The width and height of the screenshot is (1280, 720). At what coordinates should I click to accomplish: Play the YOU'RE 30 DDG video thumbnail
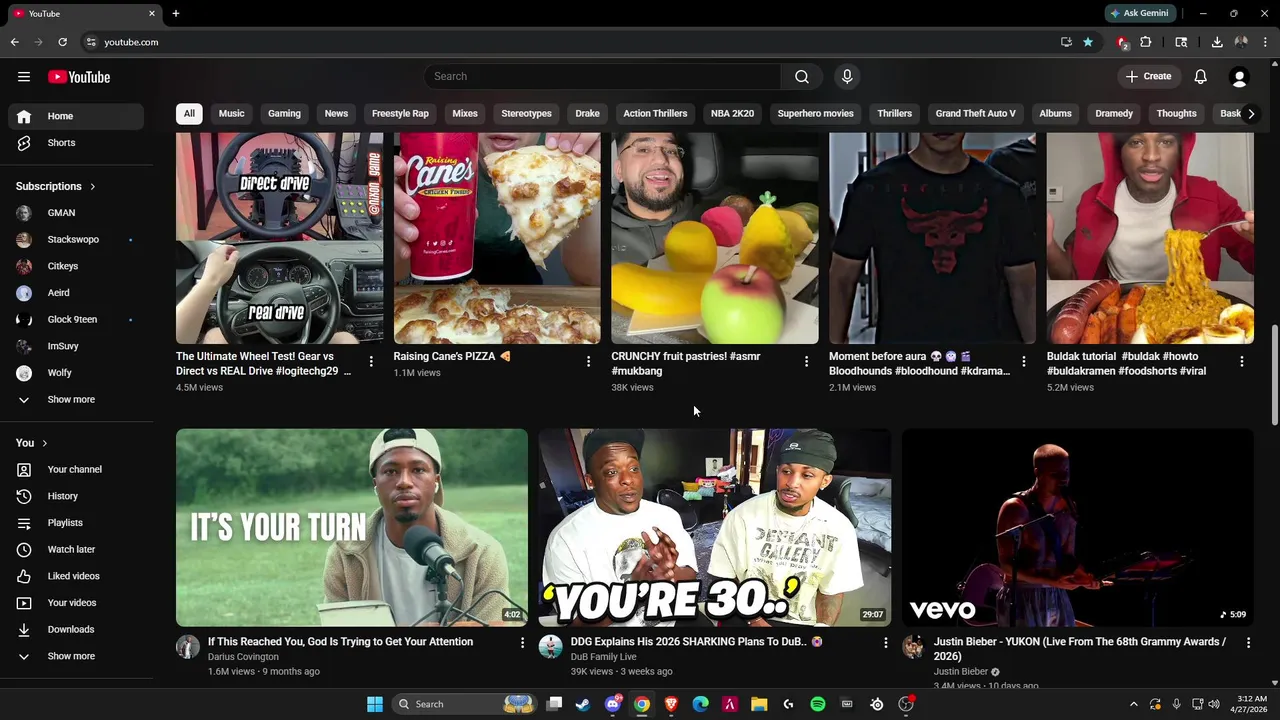tap(715, 528)
